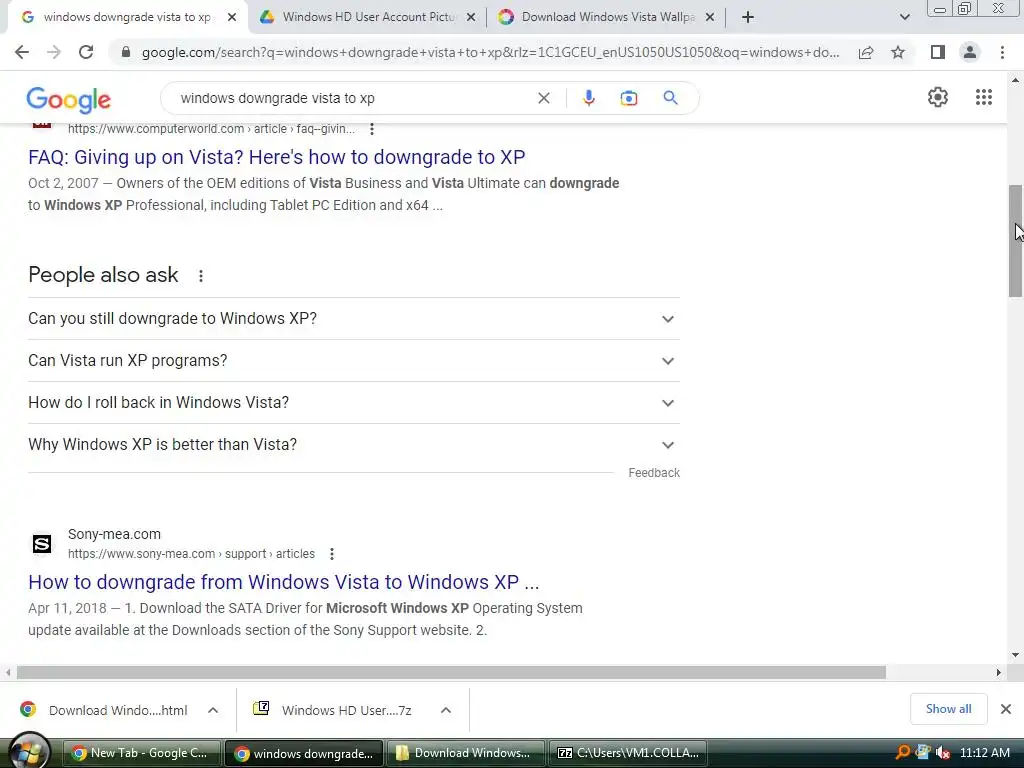Click the Sony-mea site favicon
The image size is (1024, 768).
click(42, 543)
